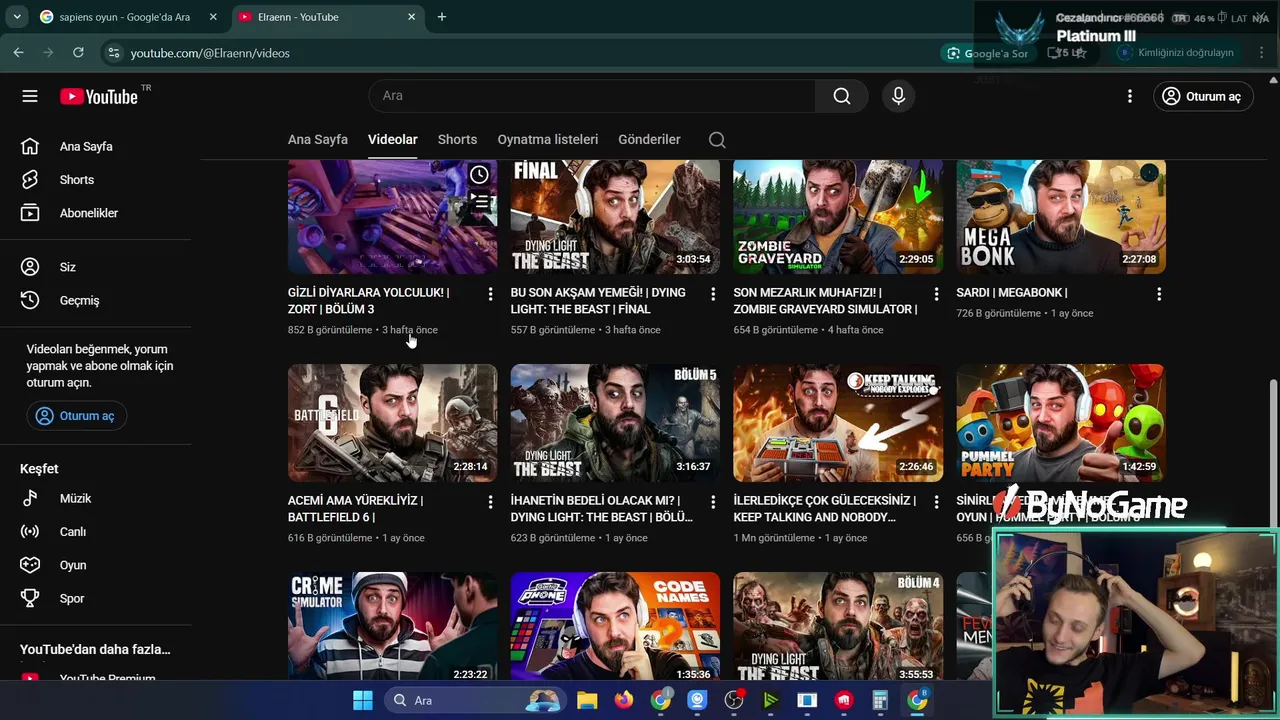Open Keep Talking and Nobody Explodes thumbnail
This screenshot has width=1280, height=720.
(838, 423)
